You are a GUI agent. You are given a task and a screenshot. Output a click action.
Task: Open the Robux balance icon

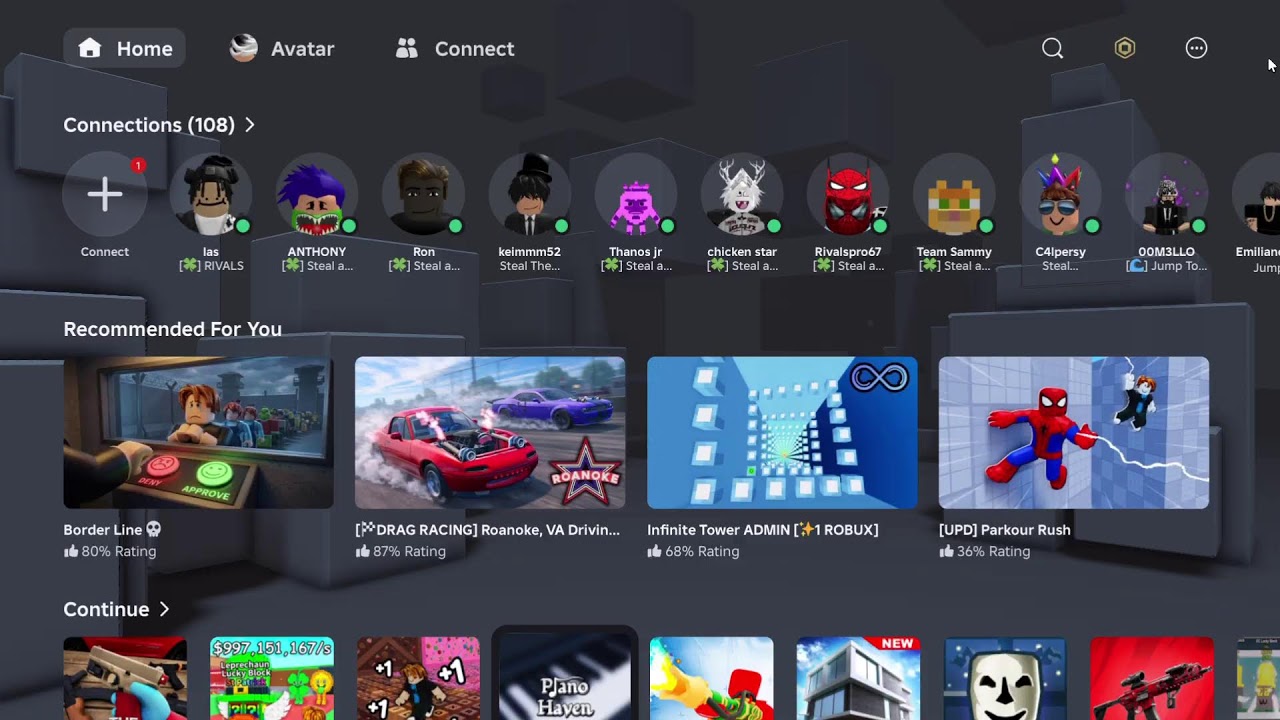pyautogui.click(x=1125, y=48)
